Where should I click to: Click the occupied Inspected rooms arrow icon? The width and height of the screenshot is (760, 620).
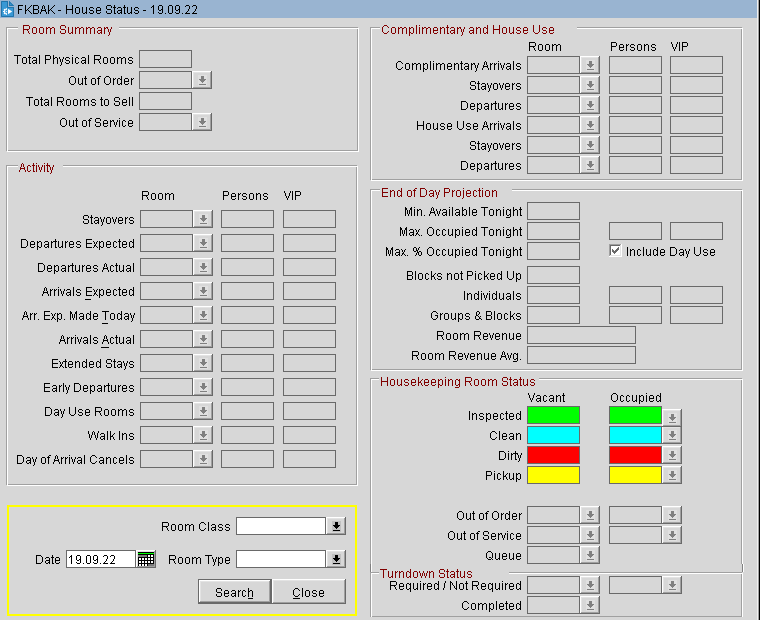(672, 416)
